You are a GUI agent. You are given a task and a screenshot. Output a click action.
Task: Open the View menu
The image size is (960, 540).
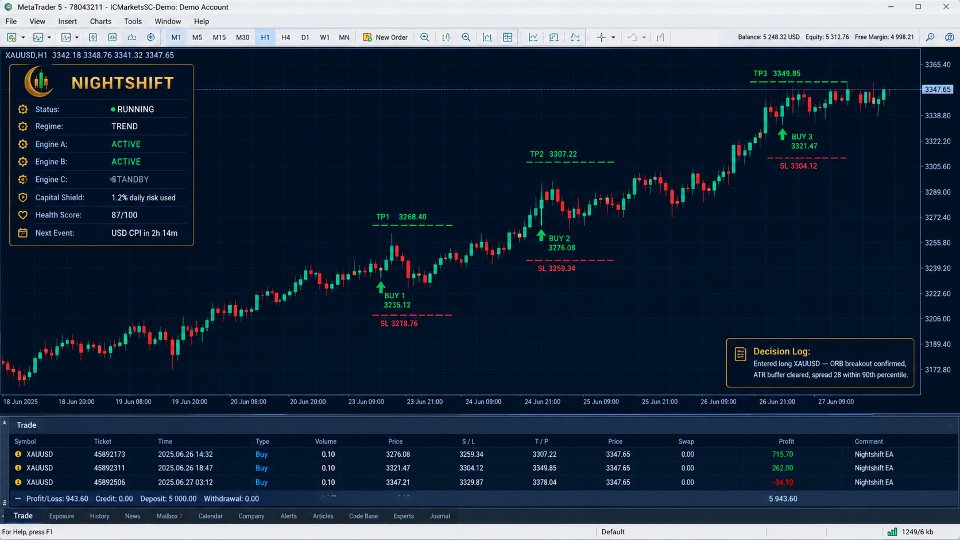click(x=37, y=21)
